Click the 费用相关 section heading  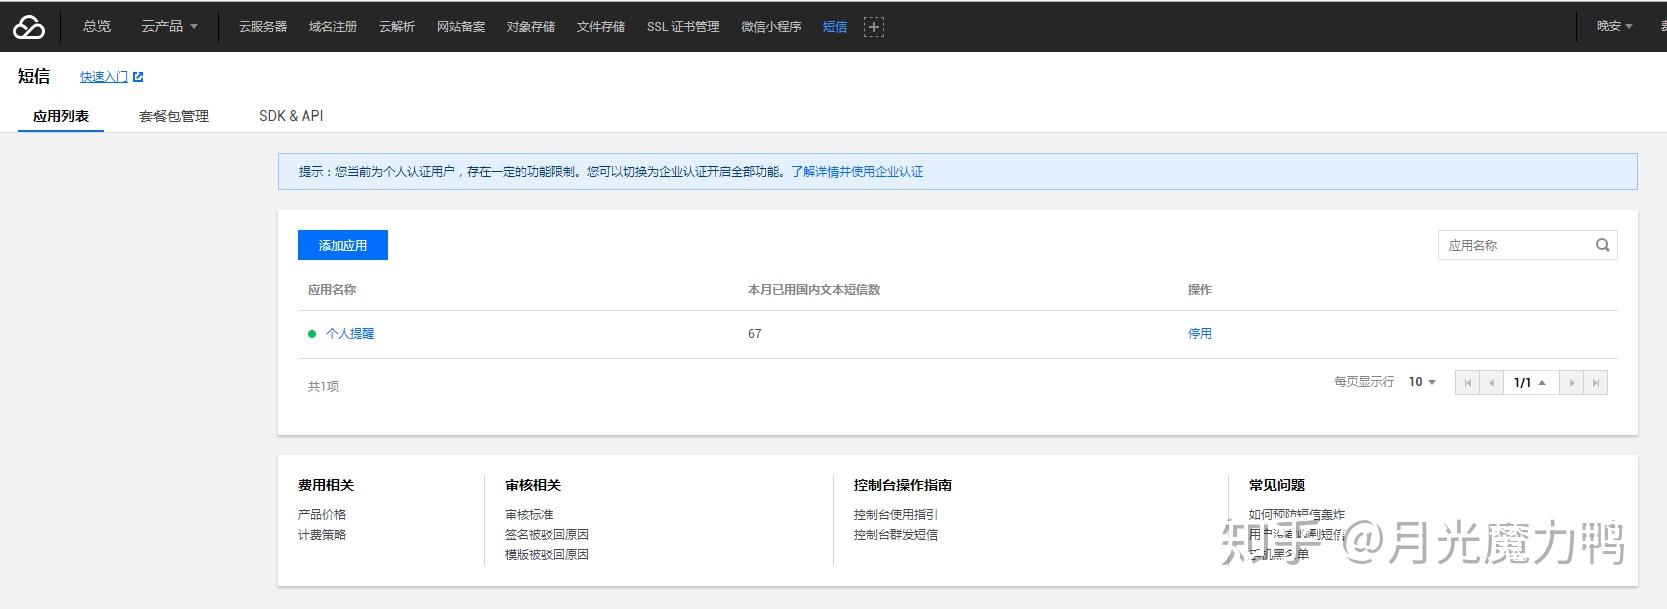tap(326, 485)
